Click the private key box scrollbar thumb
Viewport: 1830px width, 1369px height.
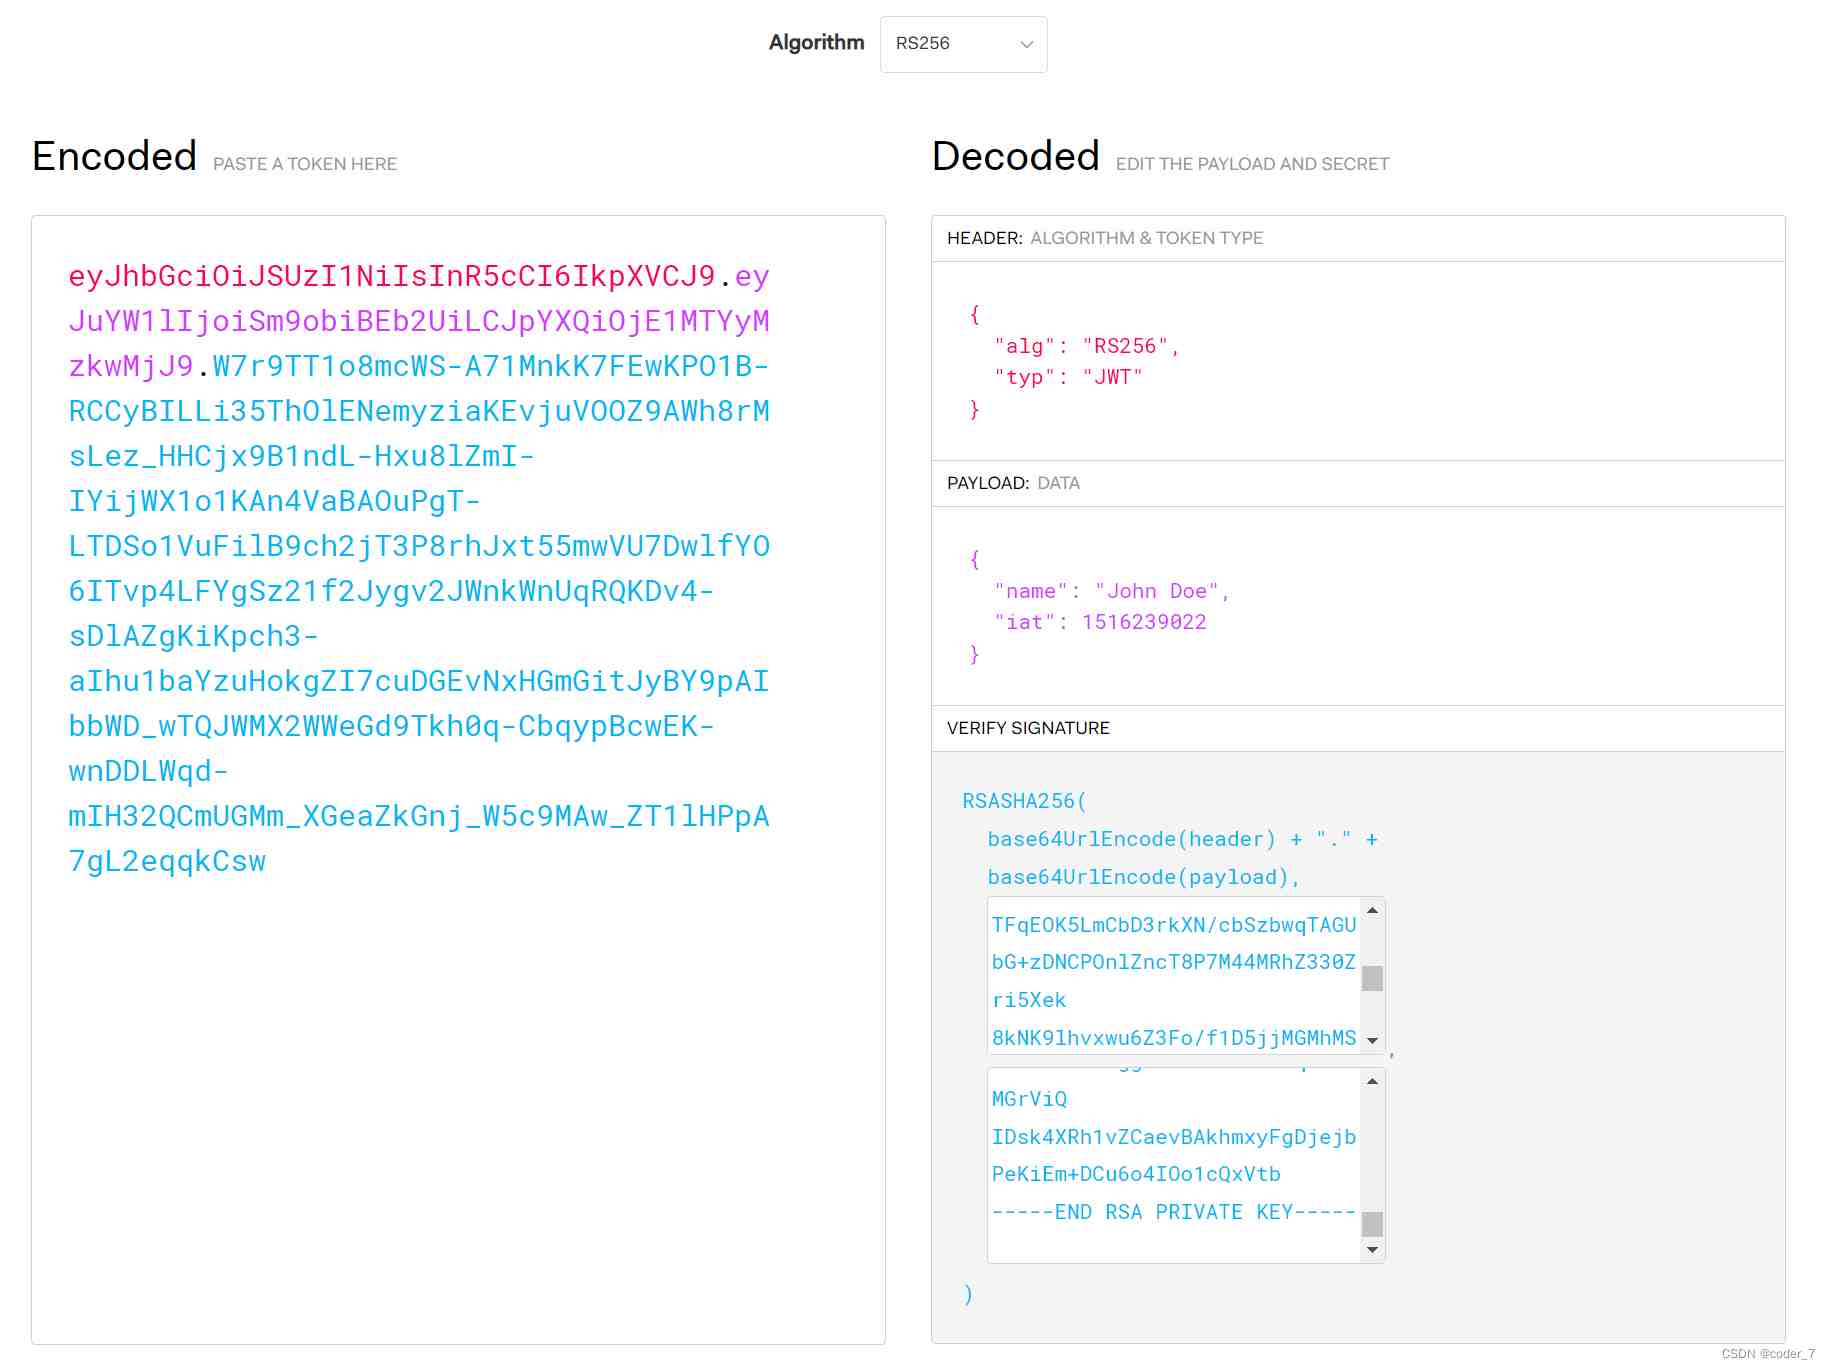click(1372, 1224)
